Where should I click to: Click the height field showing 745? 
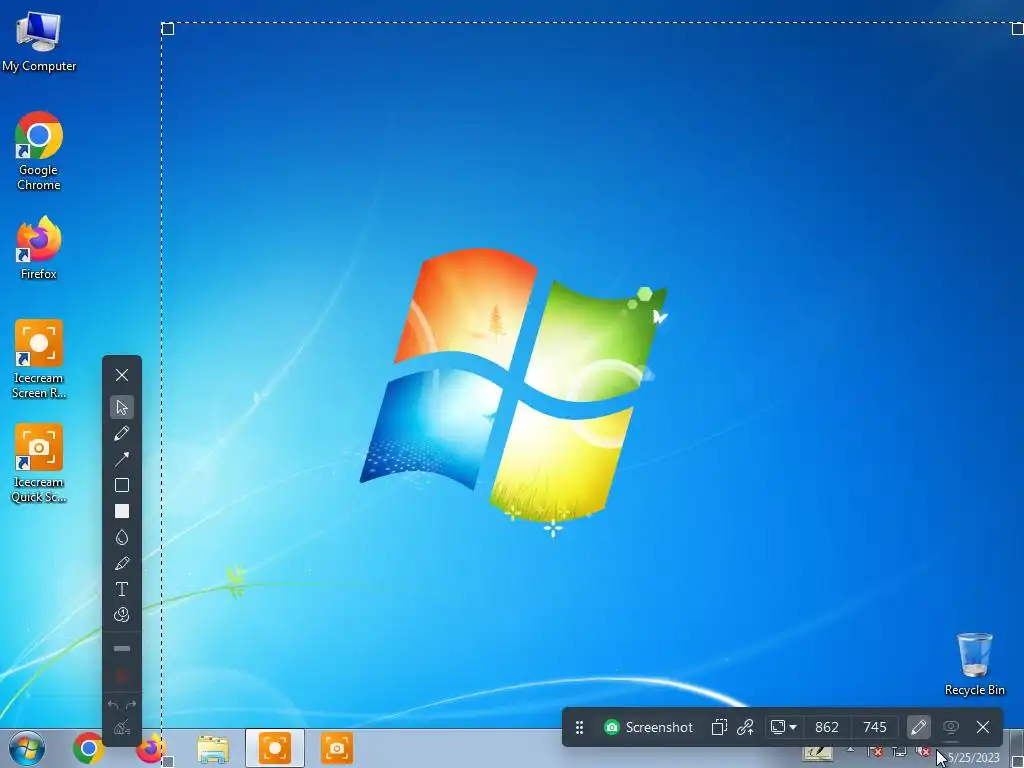point(874,728)
